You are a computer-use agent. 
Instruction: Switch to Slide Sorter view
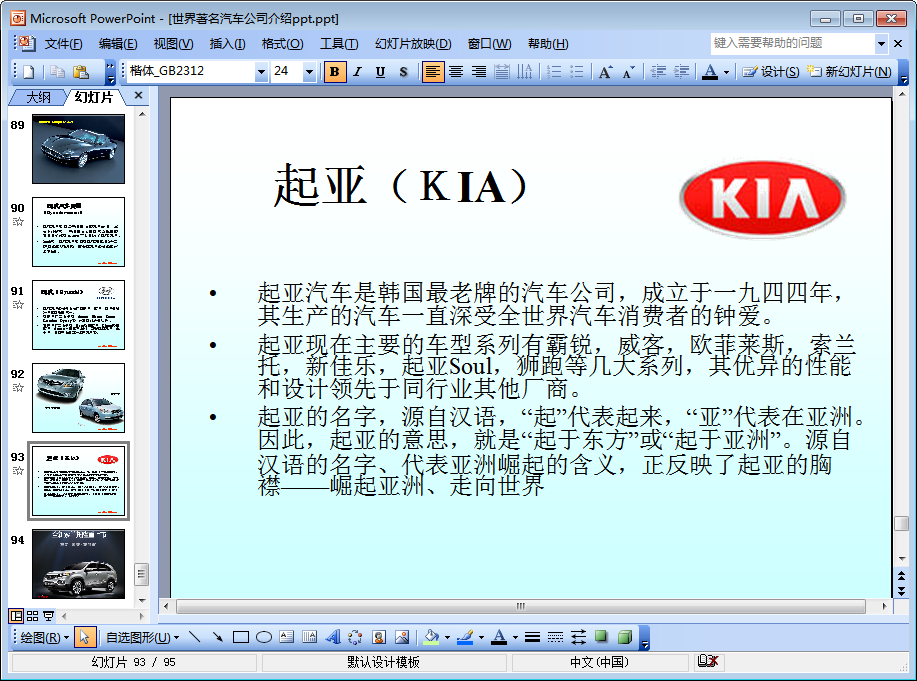(x=32, y=616)
